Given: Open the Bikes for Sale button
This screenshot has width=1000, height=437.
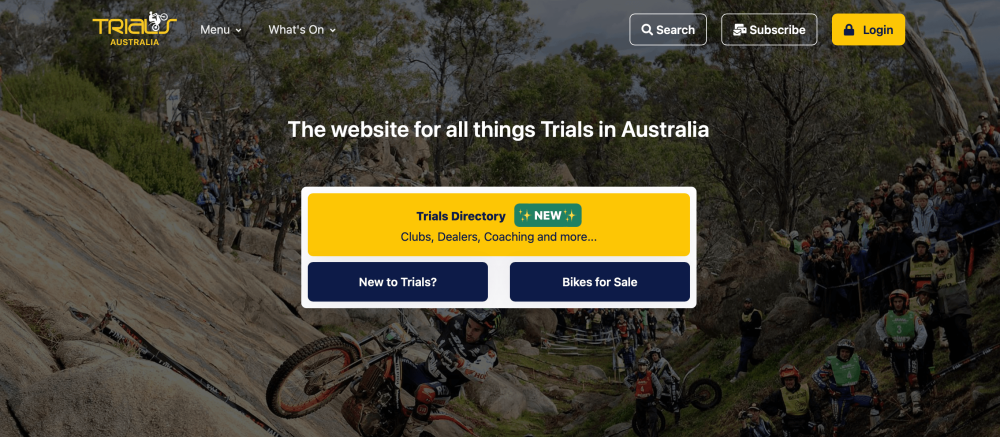Looking at the screenshot, I should tap(599, 281).
